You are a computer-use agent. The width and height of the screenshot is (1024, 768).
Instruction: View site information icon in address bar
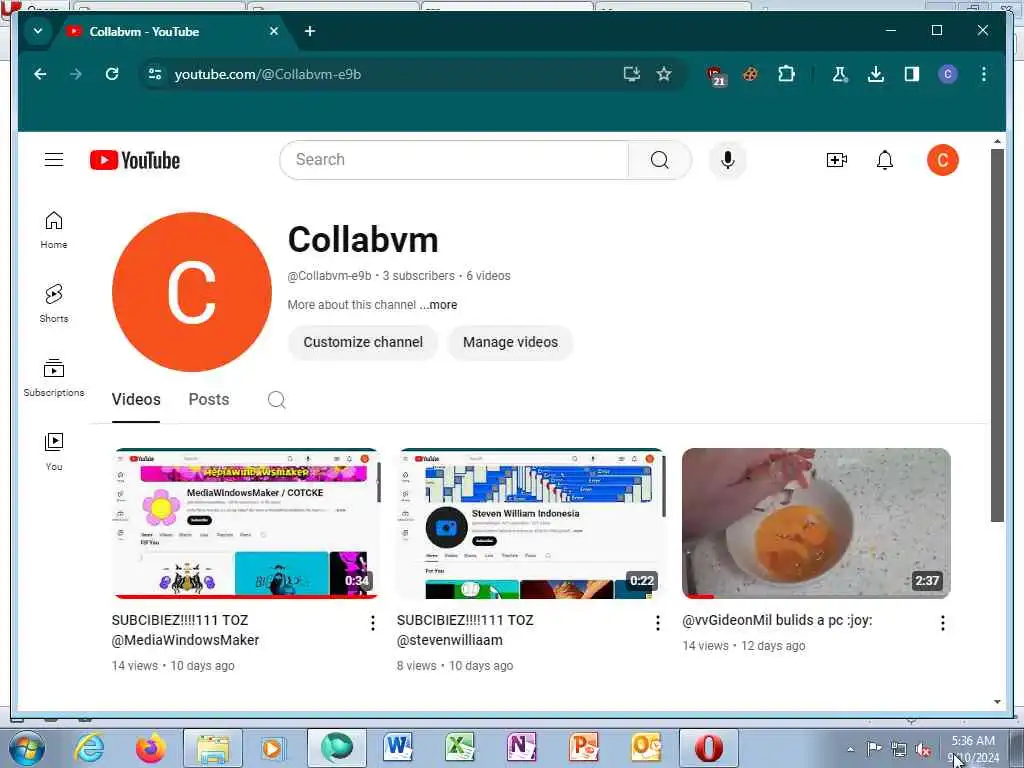click(155, 74)
